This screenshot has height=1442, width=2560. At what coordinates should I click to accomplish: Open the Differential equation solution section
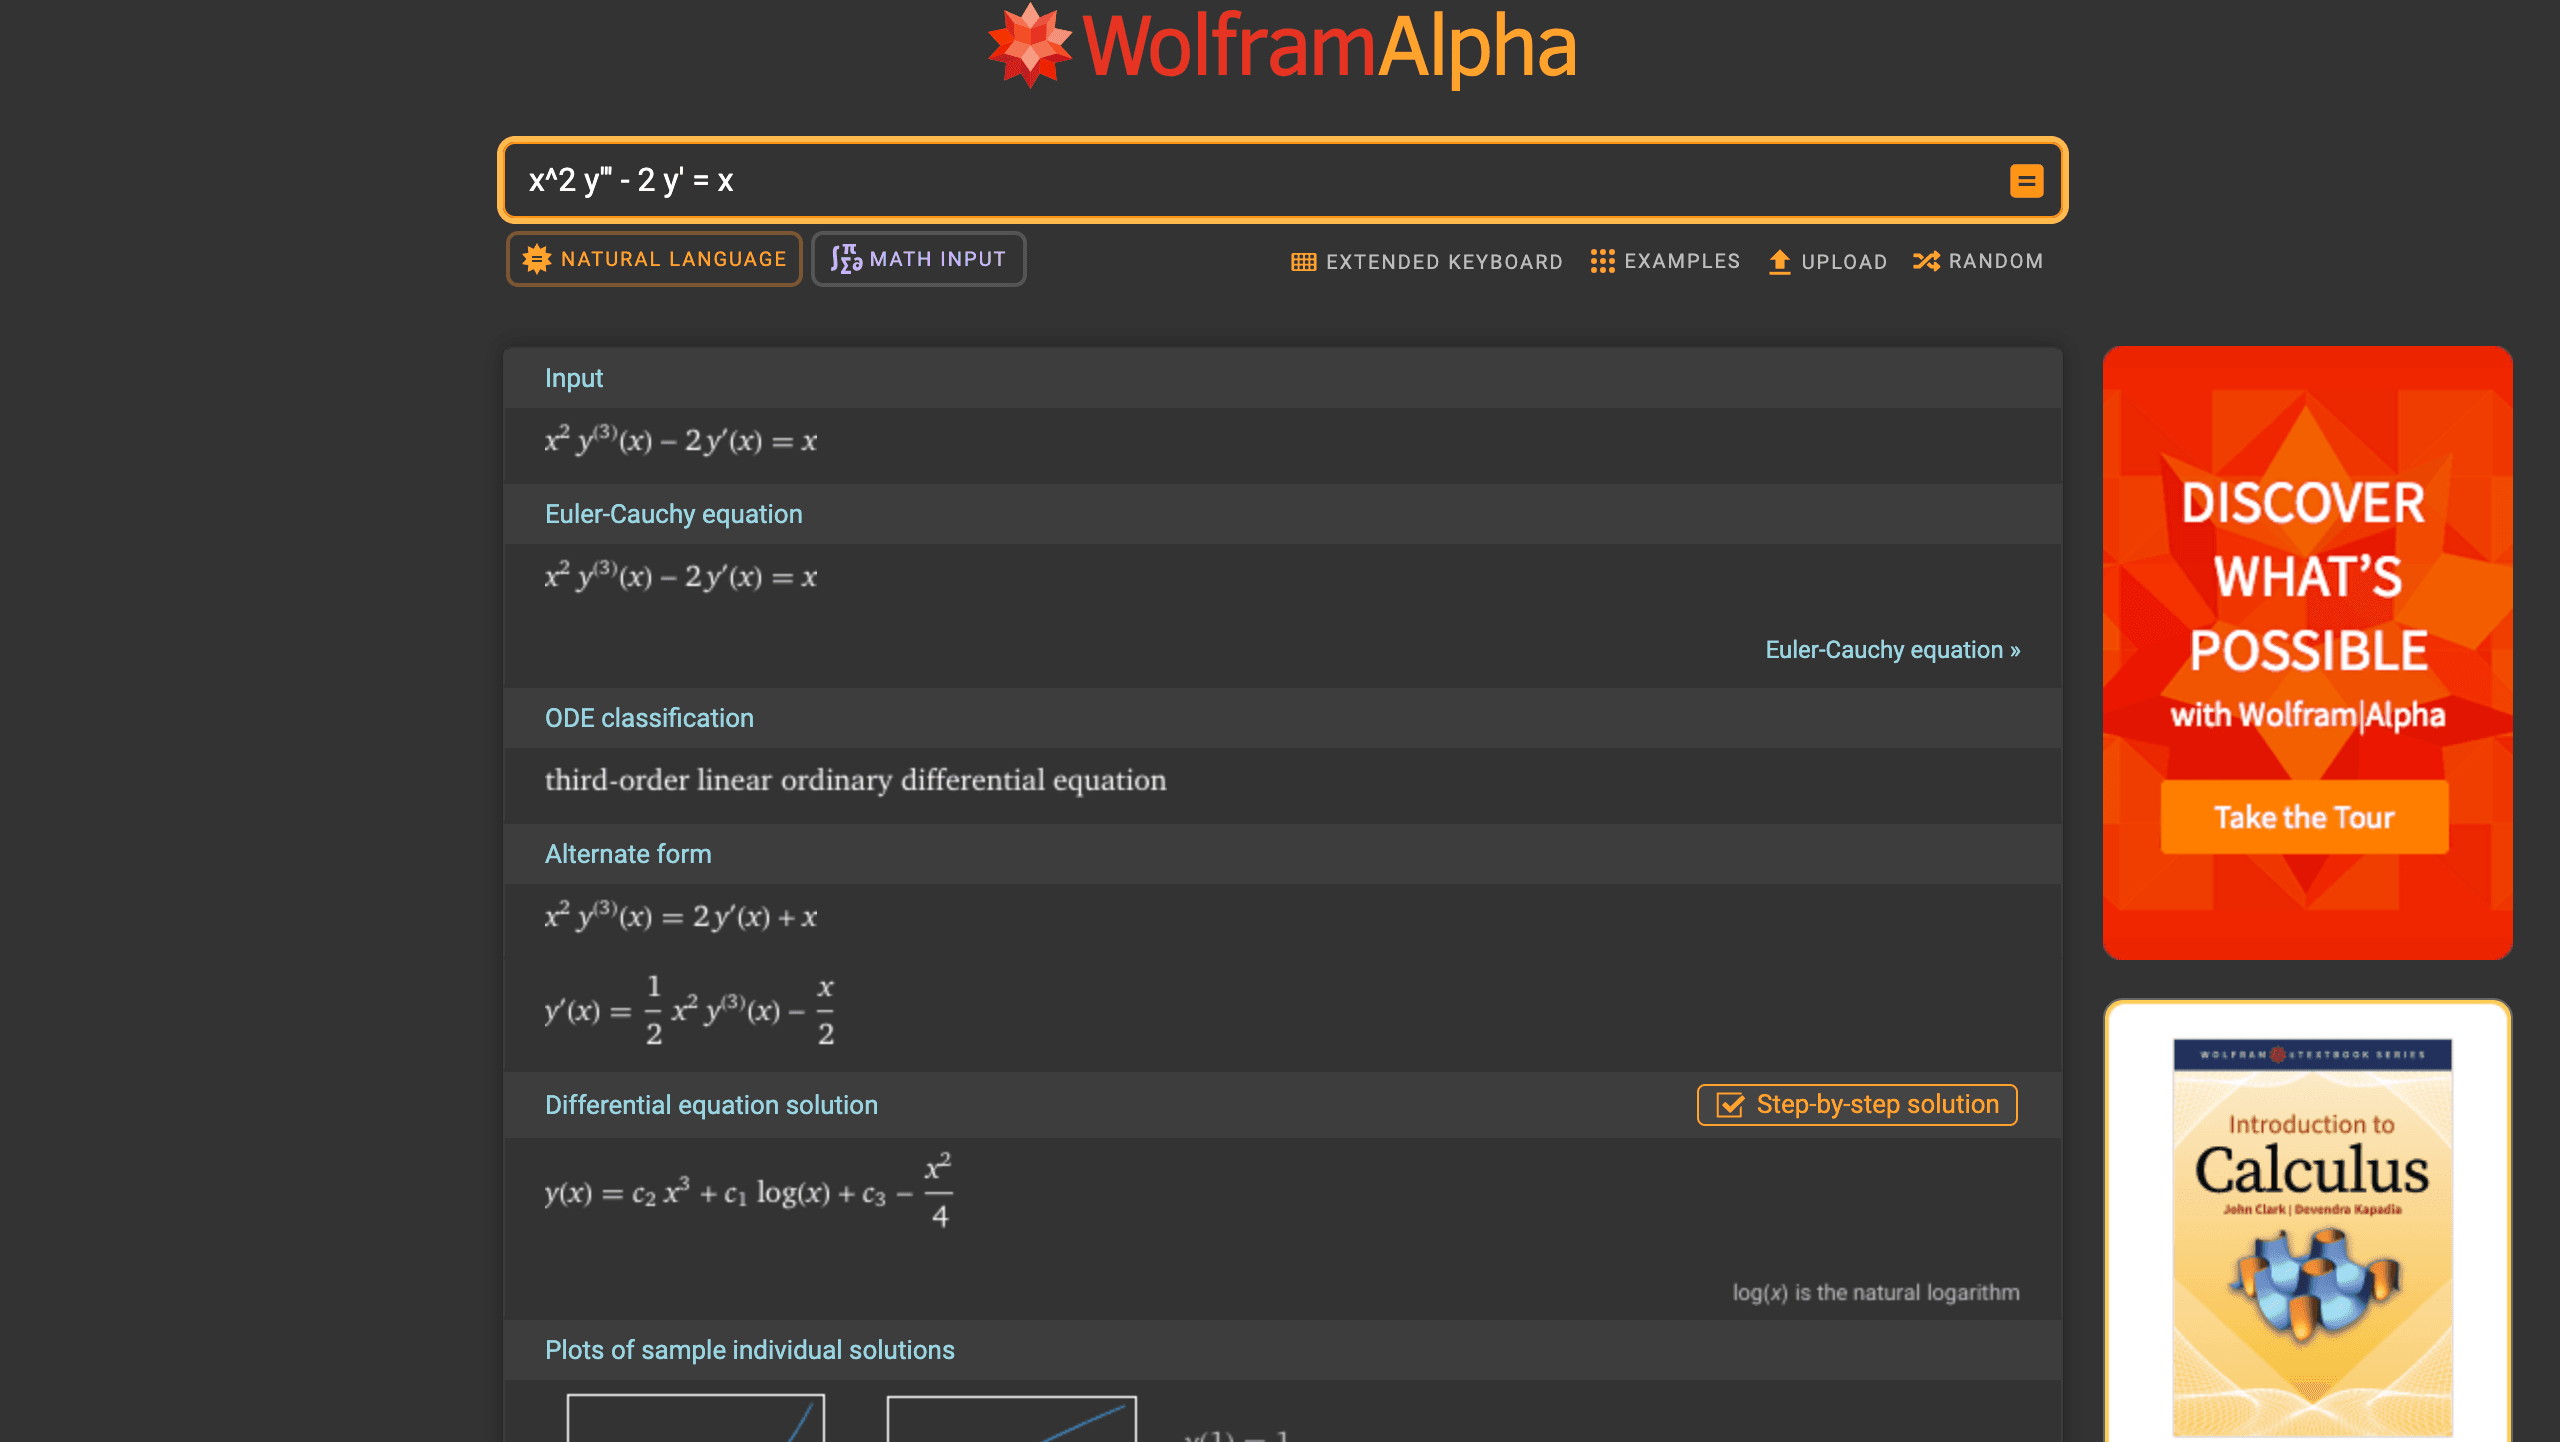coord(711,1104)
